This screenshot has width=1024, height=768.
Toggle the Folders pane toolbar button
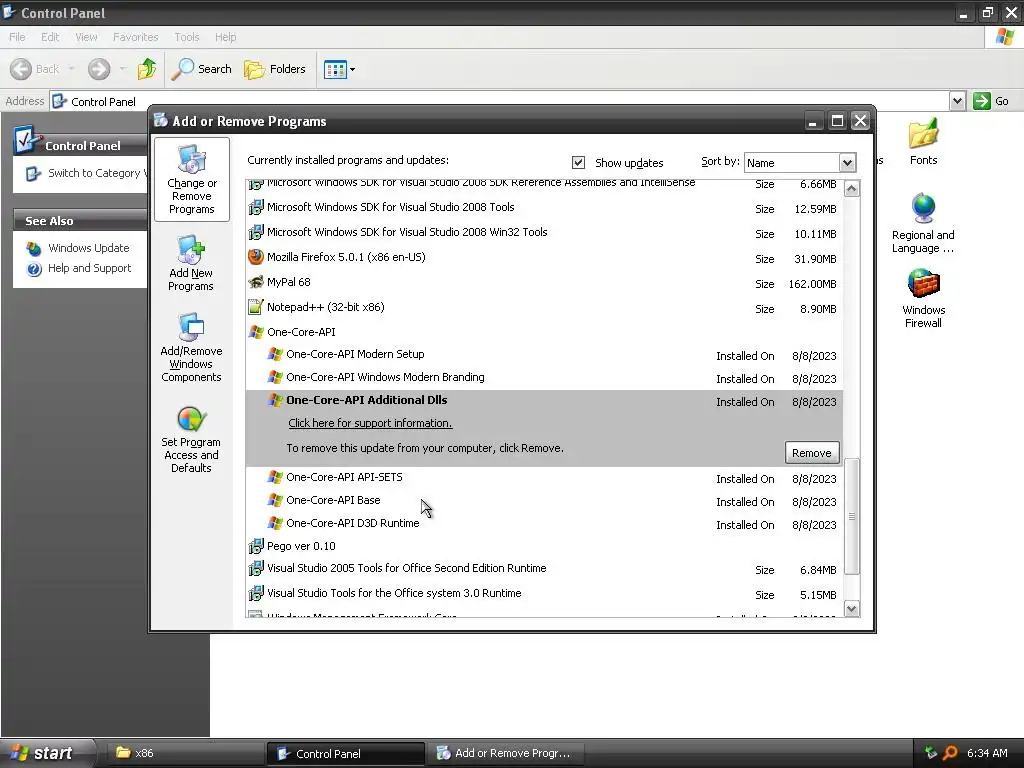[274, 69]
